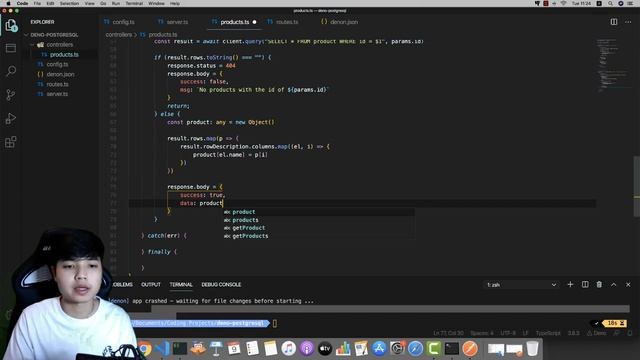Open App Store from the Dock

[x=379, y=349]
